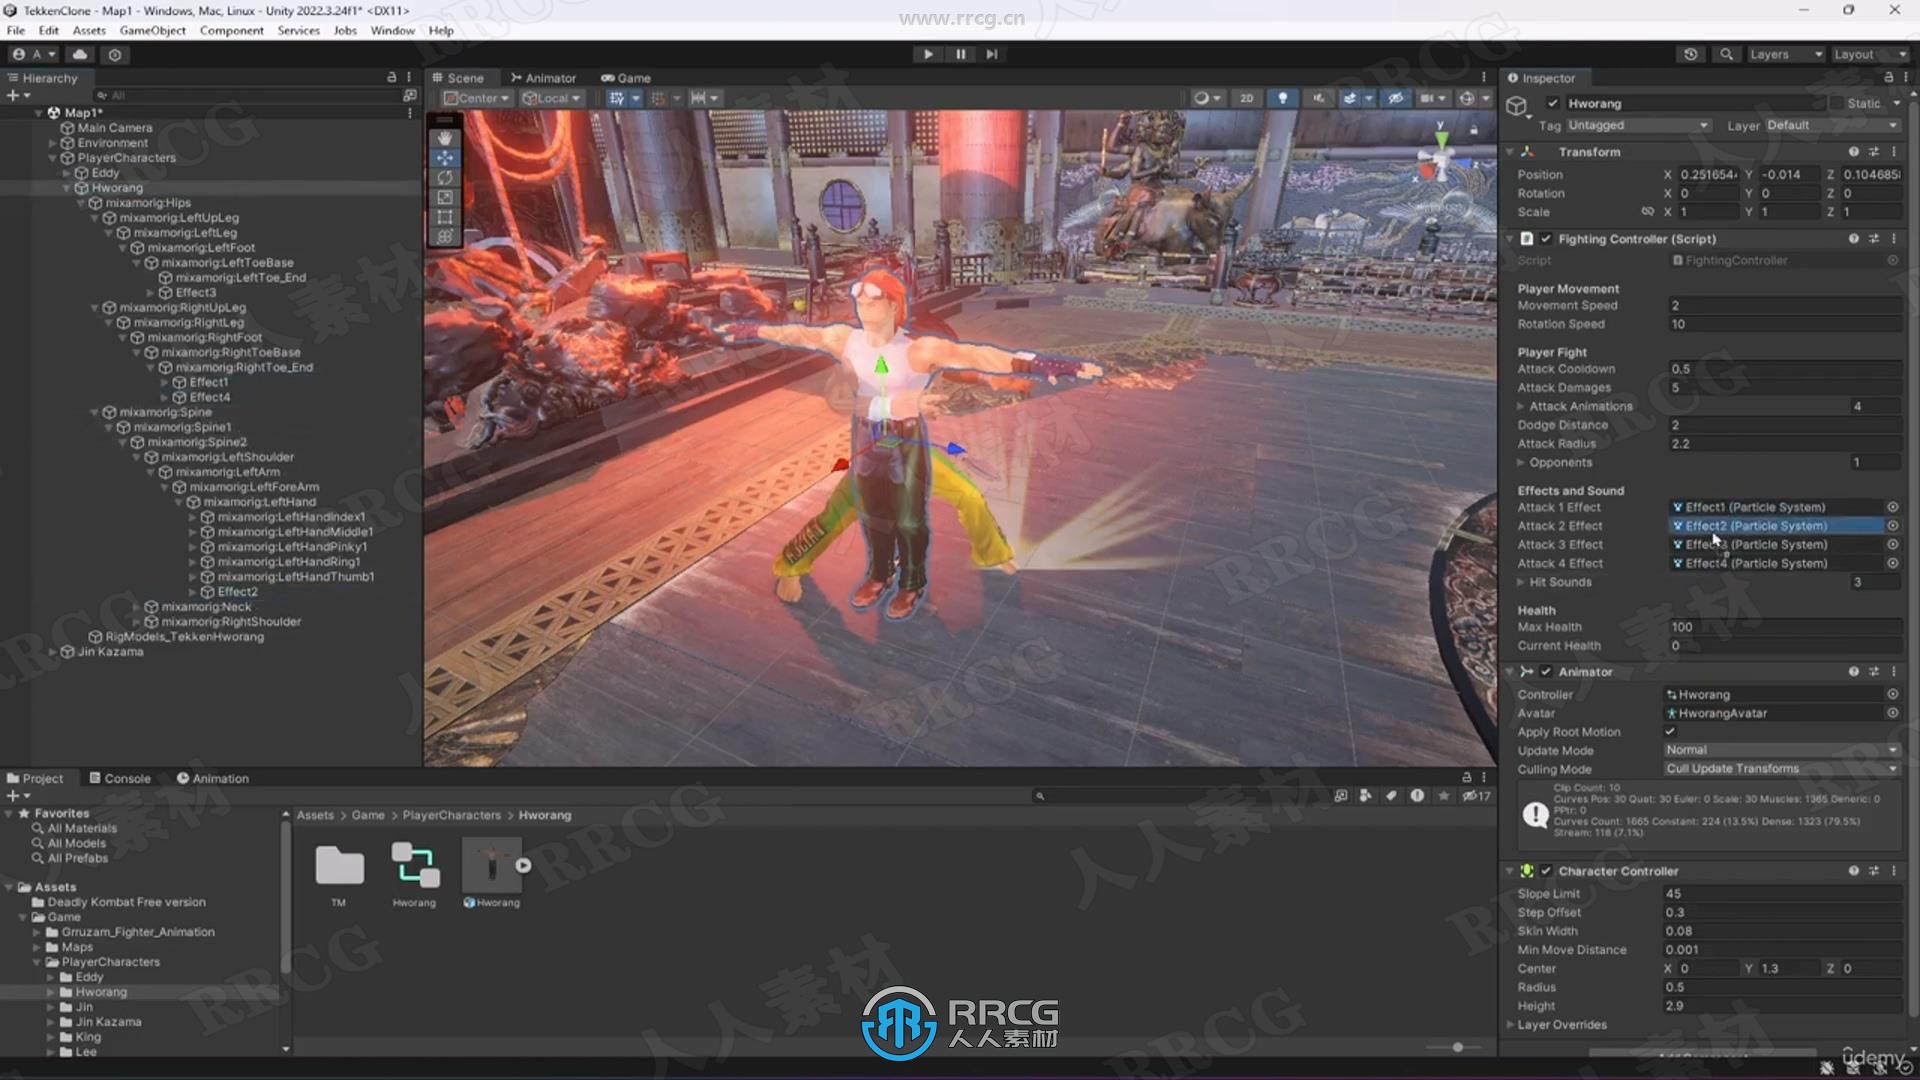
Task: Select the Scale tool in Scene toolbar
Action: tap(445, 198)
